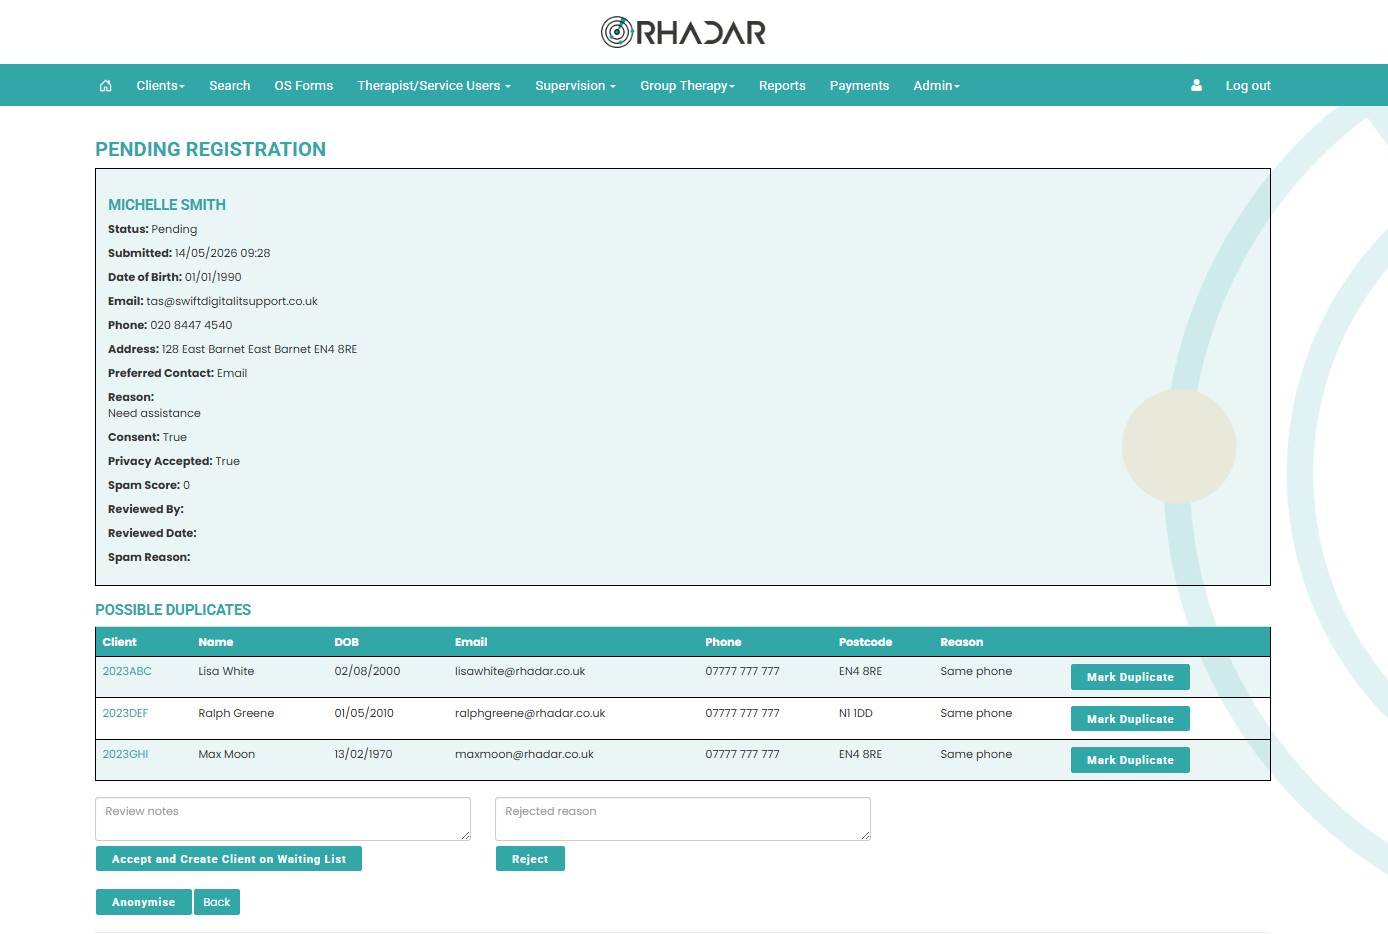Click the MICHELLE SMITH heading
The width and height of the screenshot is (1388, 934).
[x=167, y=205]
